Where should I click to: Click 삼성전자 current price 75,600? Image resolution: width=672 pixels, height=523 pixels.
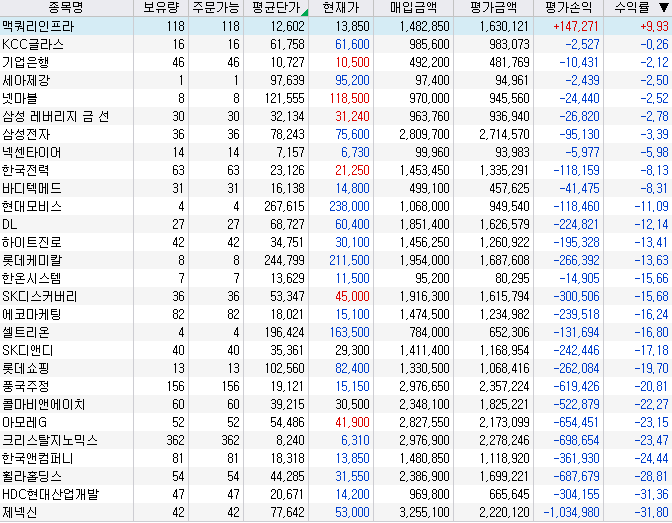[352, 134]
